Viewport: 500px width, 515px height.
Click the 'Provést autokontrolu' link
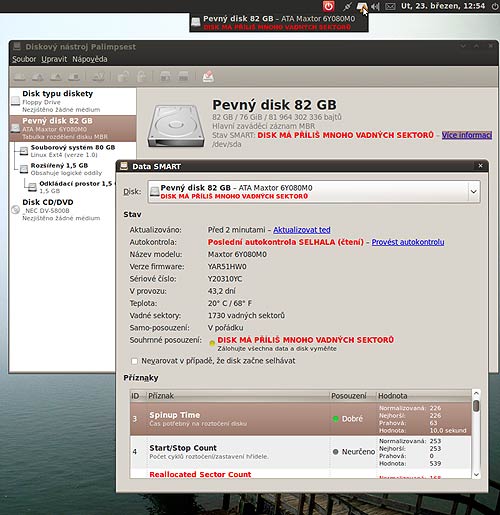(408, 242)
